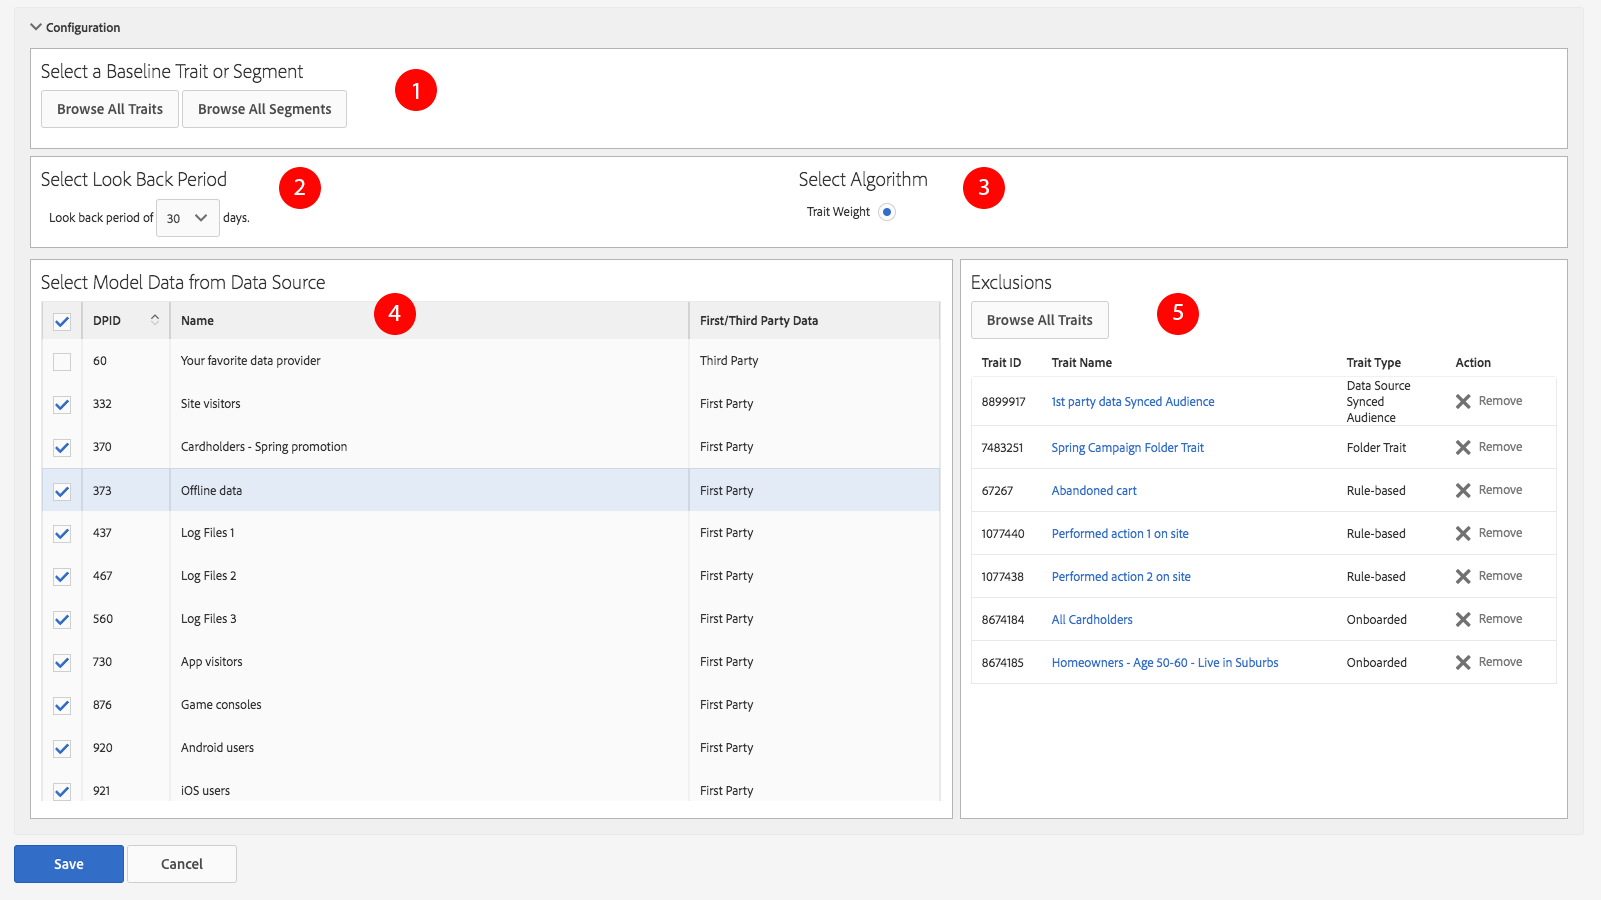Open the look back period dropdown

point(188,218)
